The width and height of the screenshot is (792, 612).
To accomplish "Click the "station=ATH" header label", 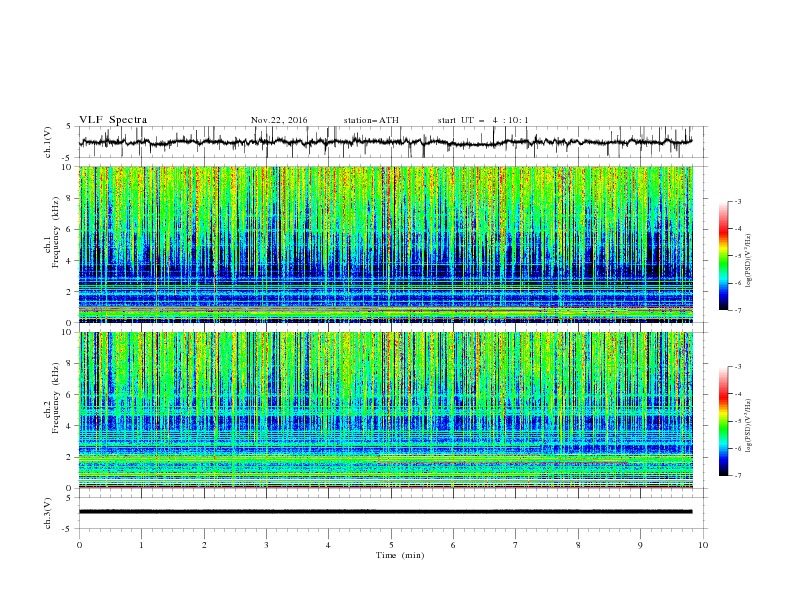I will (371, 120).
